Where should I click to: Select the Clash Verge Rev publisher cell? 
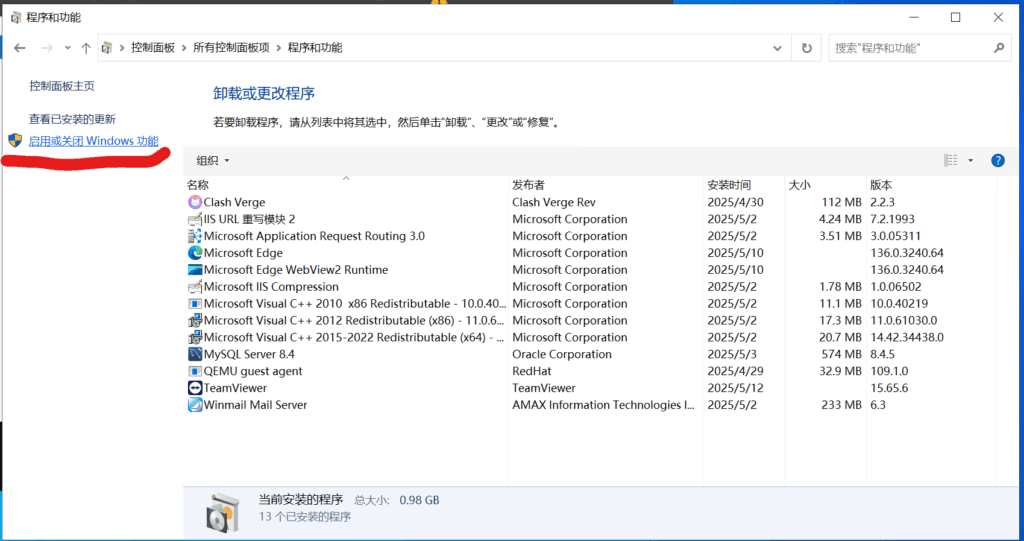click(x=554, y=203)
